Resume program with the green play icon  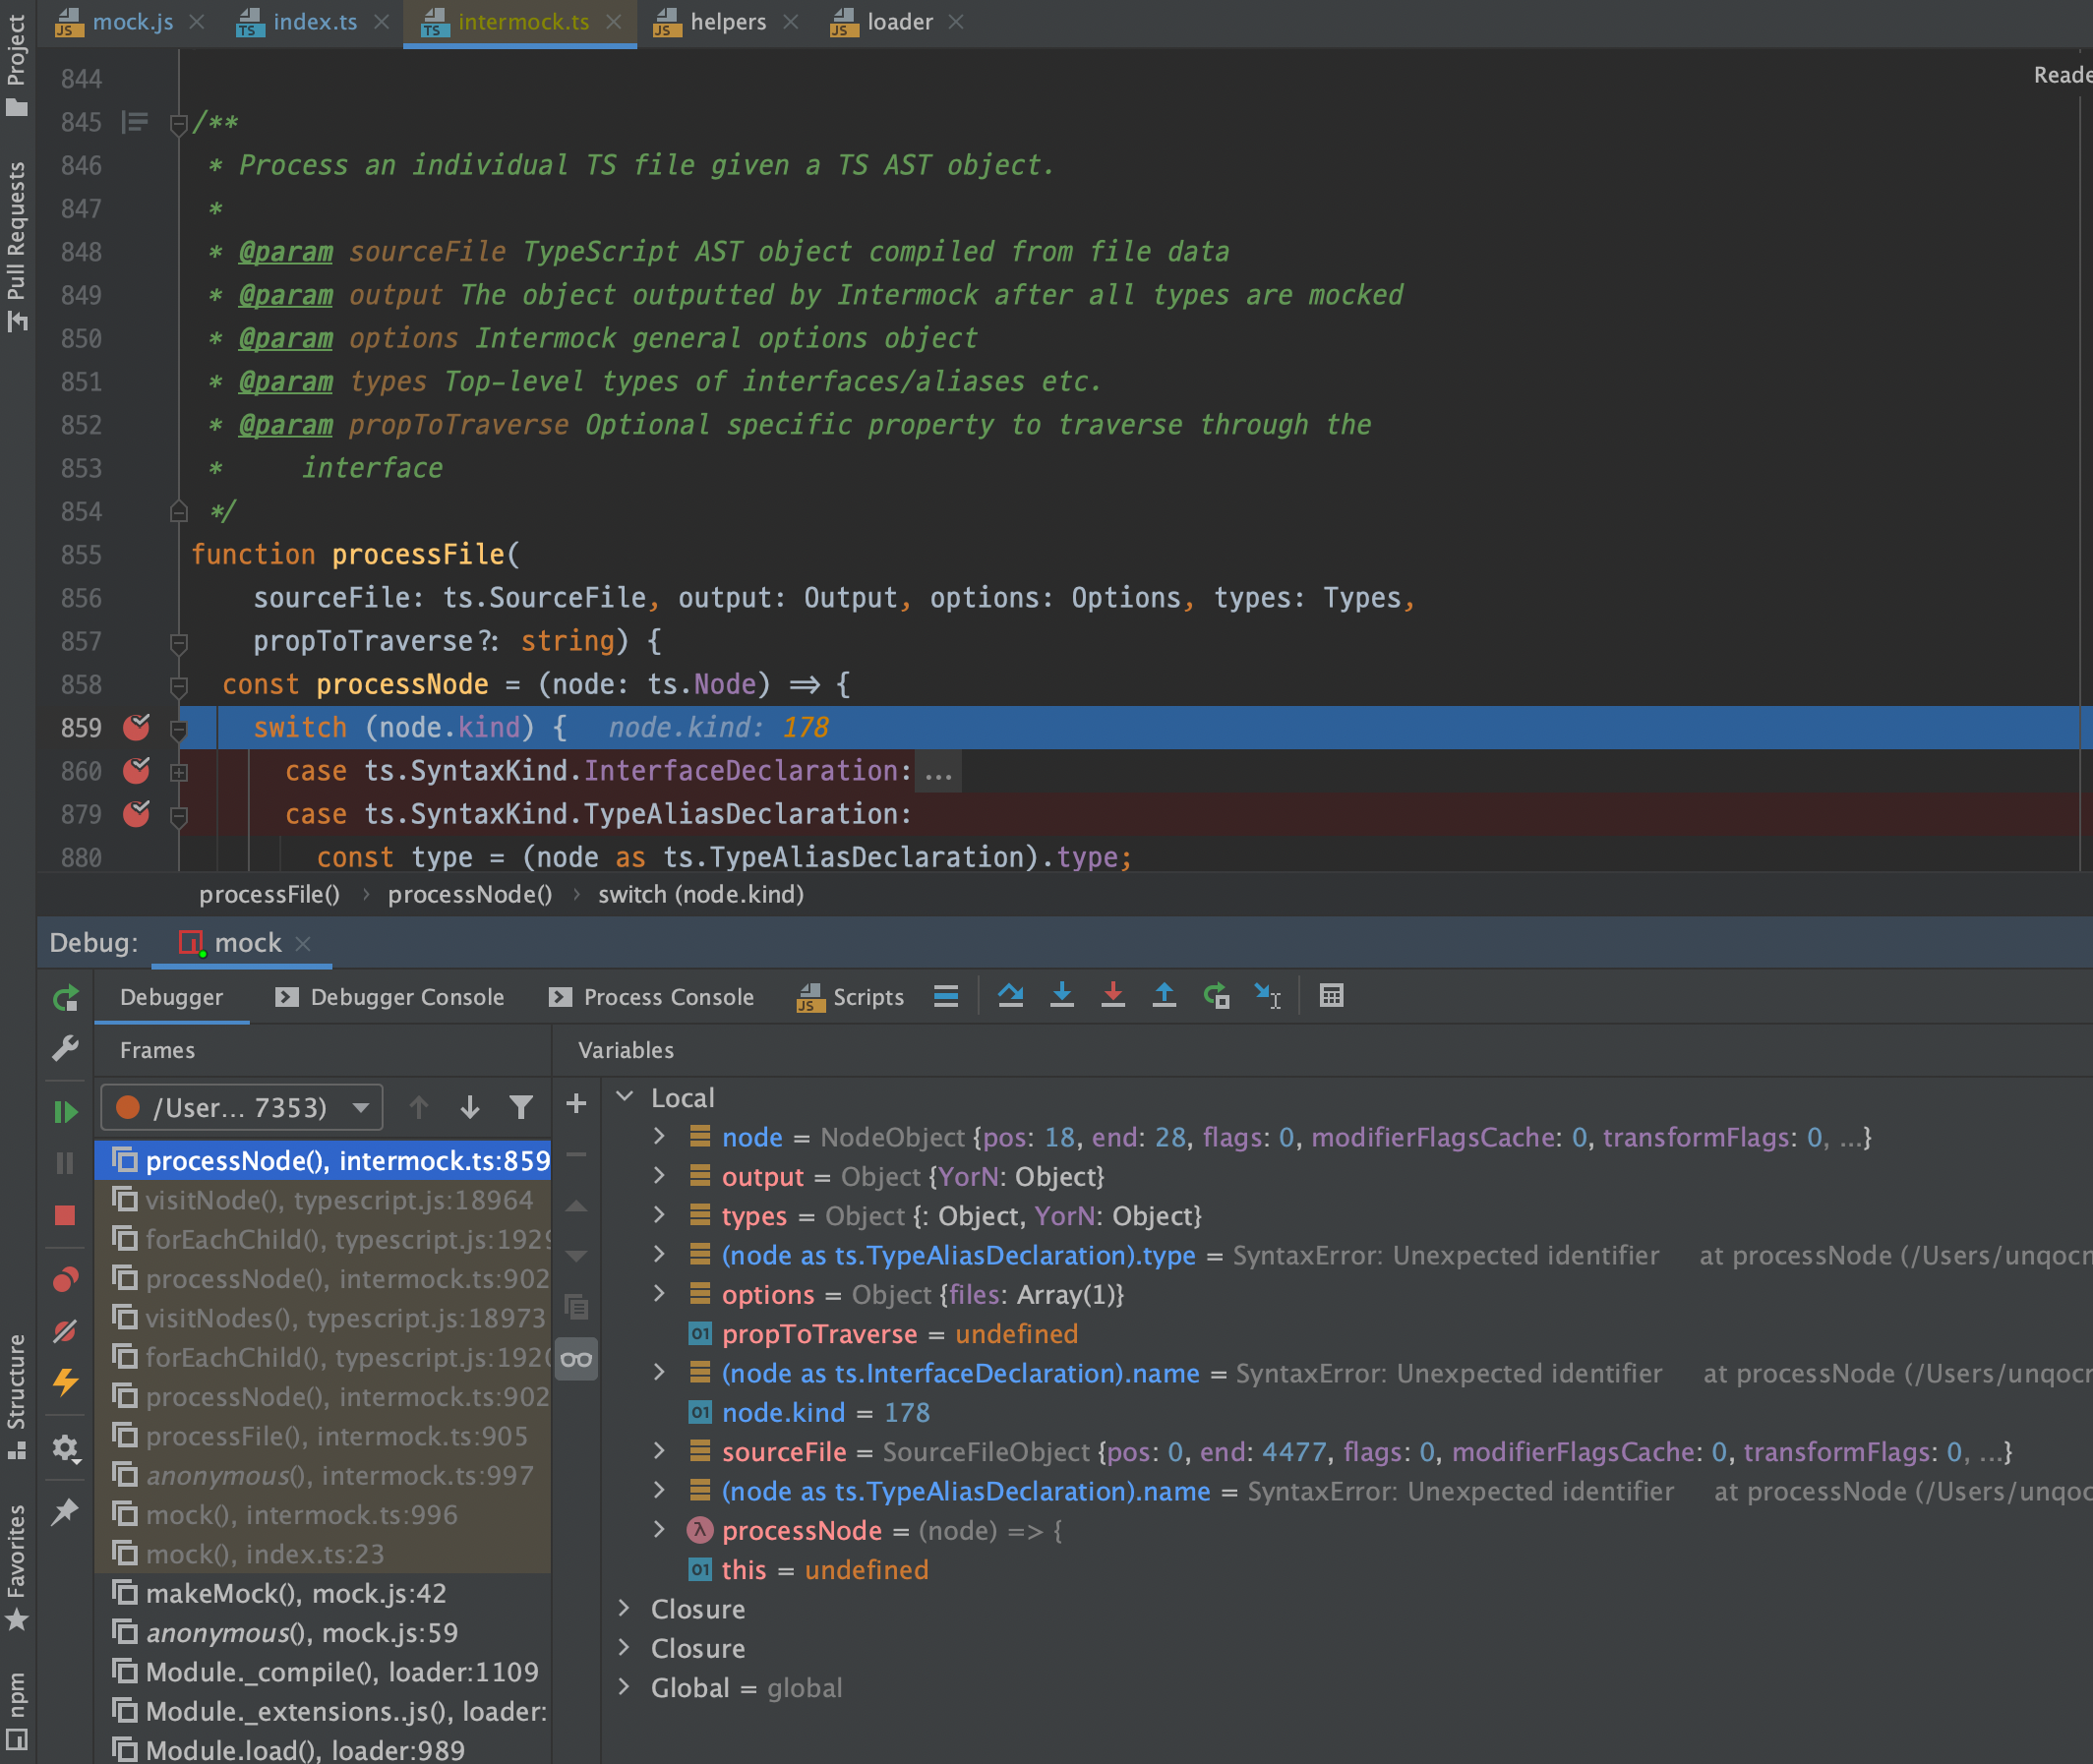65,1111
